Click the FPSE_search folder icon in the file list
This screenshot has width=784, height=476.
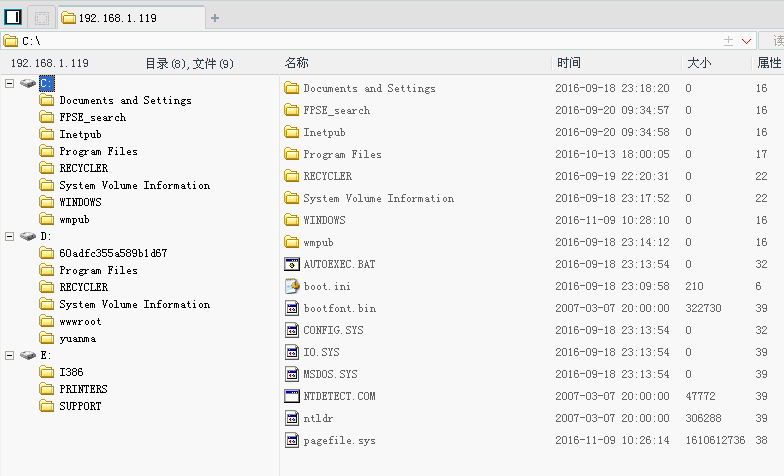[x=292, y=110]
